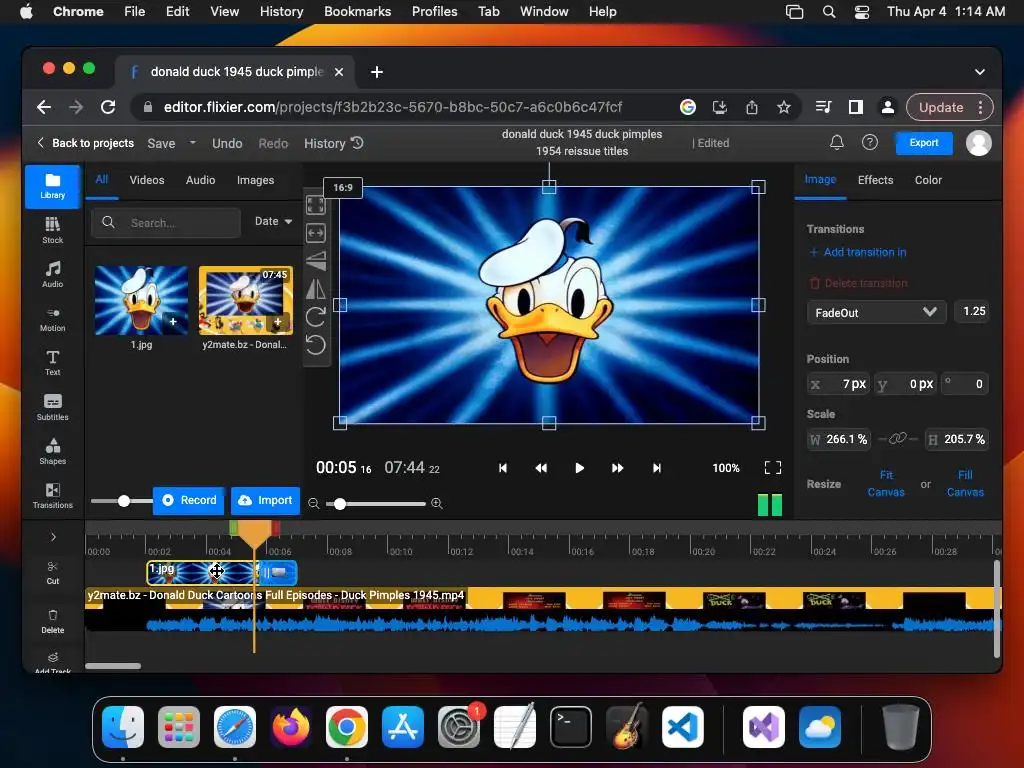Toggle the scale aspect ratio link
Image resolution: width=1024 pixels, height=768 pixels.
pyautogui.click(x=897, y=439)
